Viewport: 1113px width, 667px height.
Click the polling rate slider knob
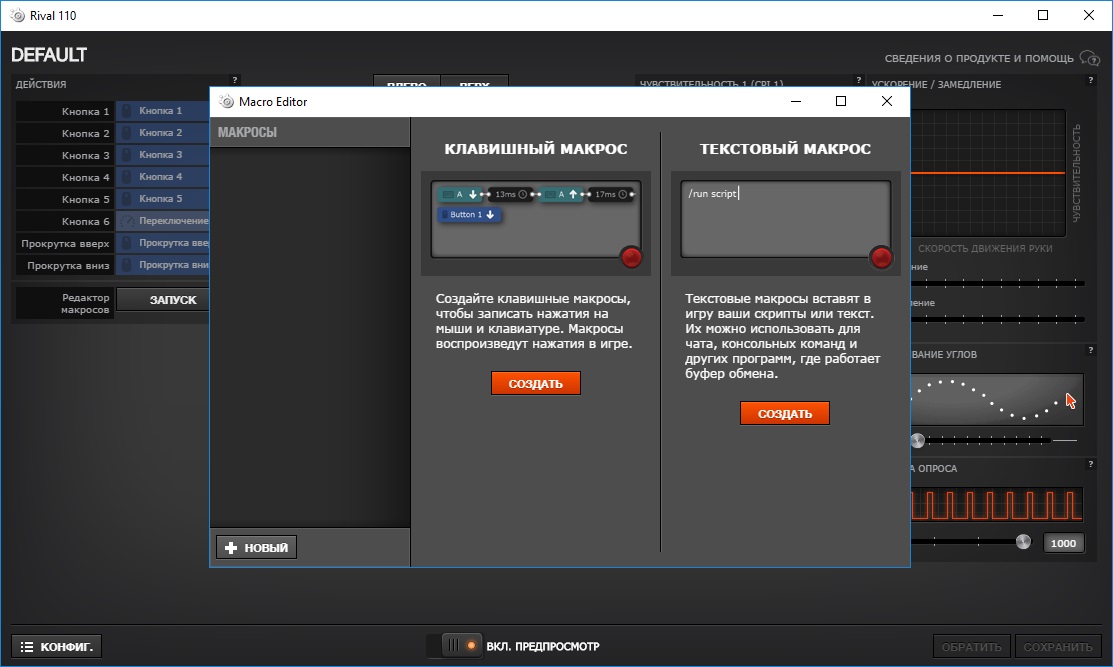(1022, 542)
